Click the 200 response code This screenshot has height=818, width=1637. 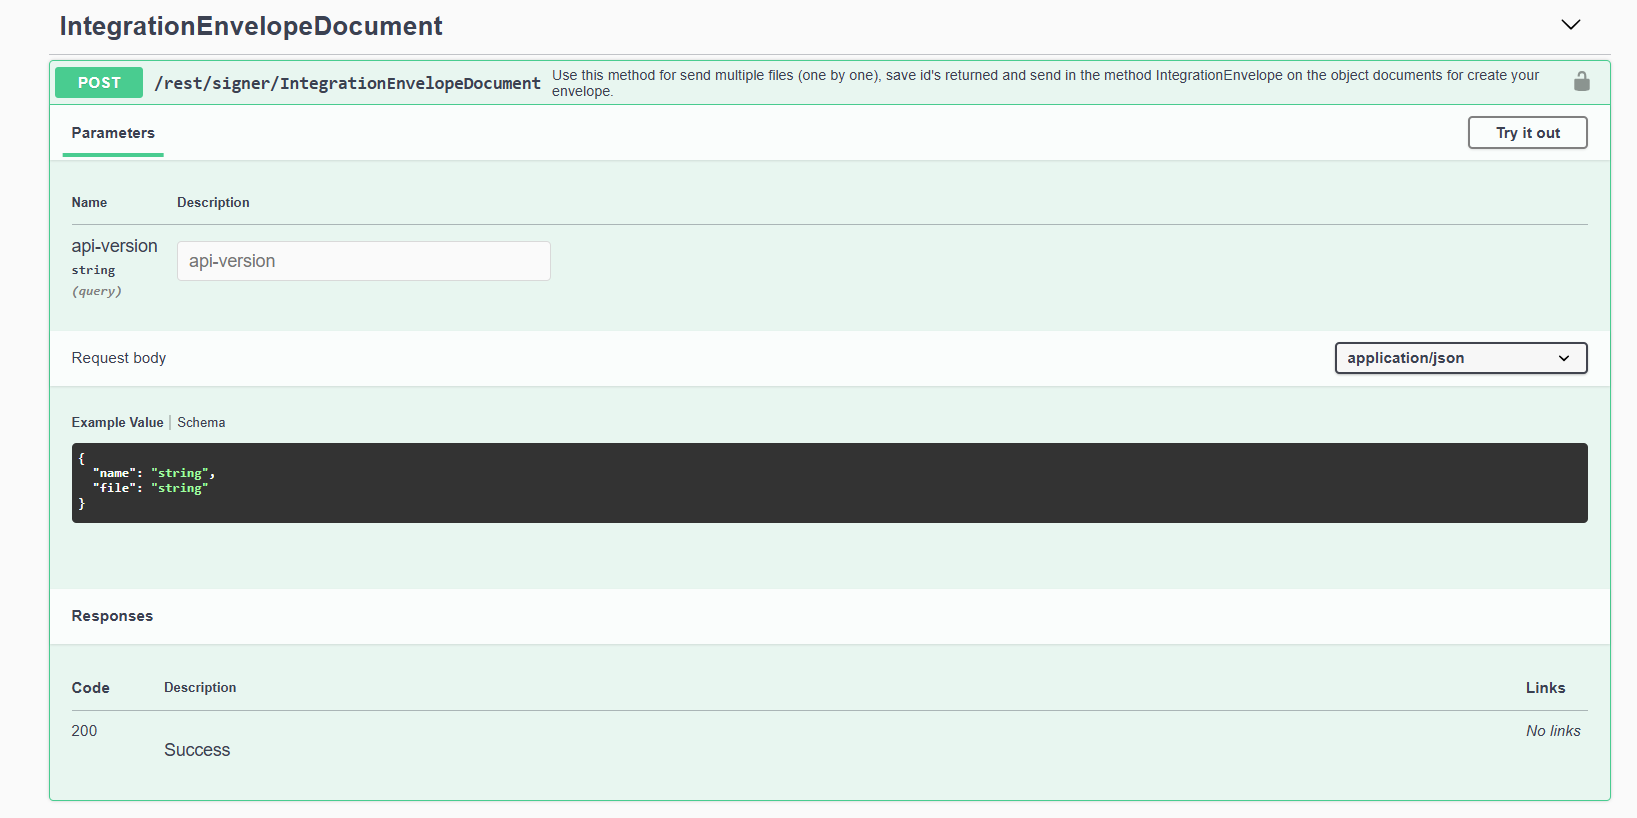tap(85, 731)
